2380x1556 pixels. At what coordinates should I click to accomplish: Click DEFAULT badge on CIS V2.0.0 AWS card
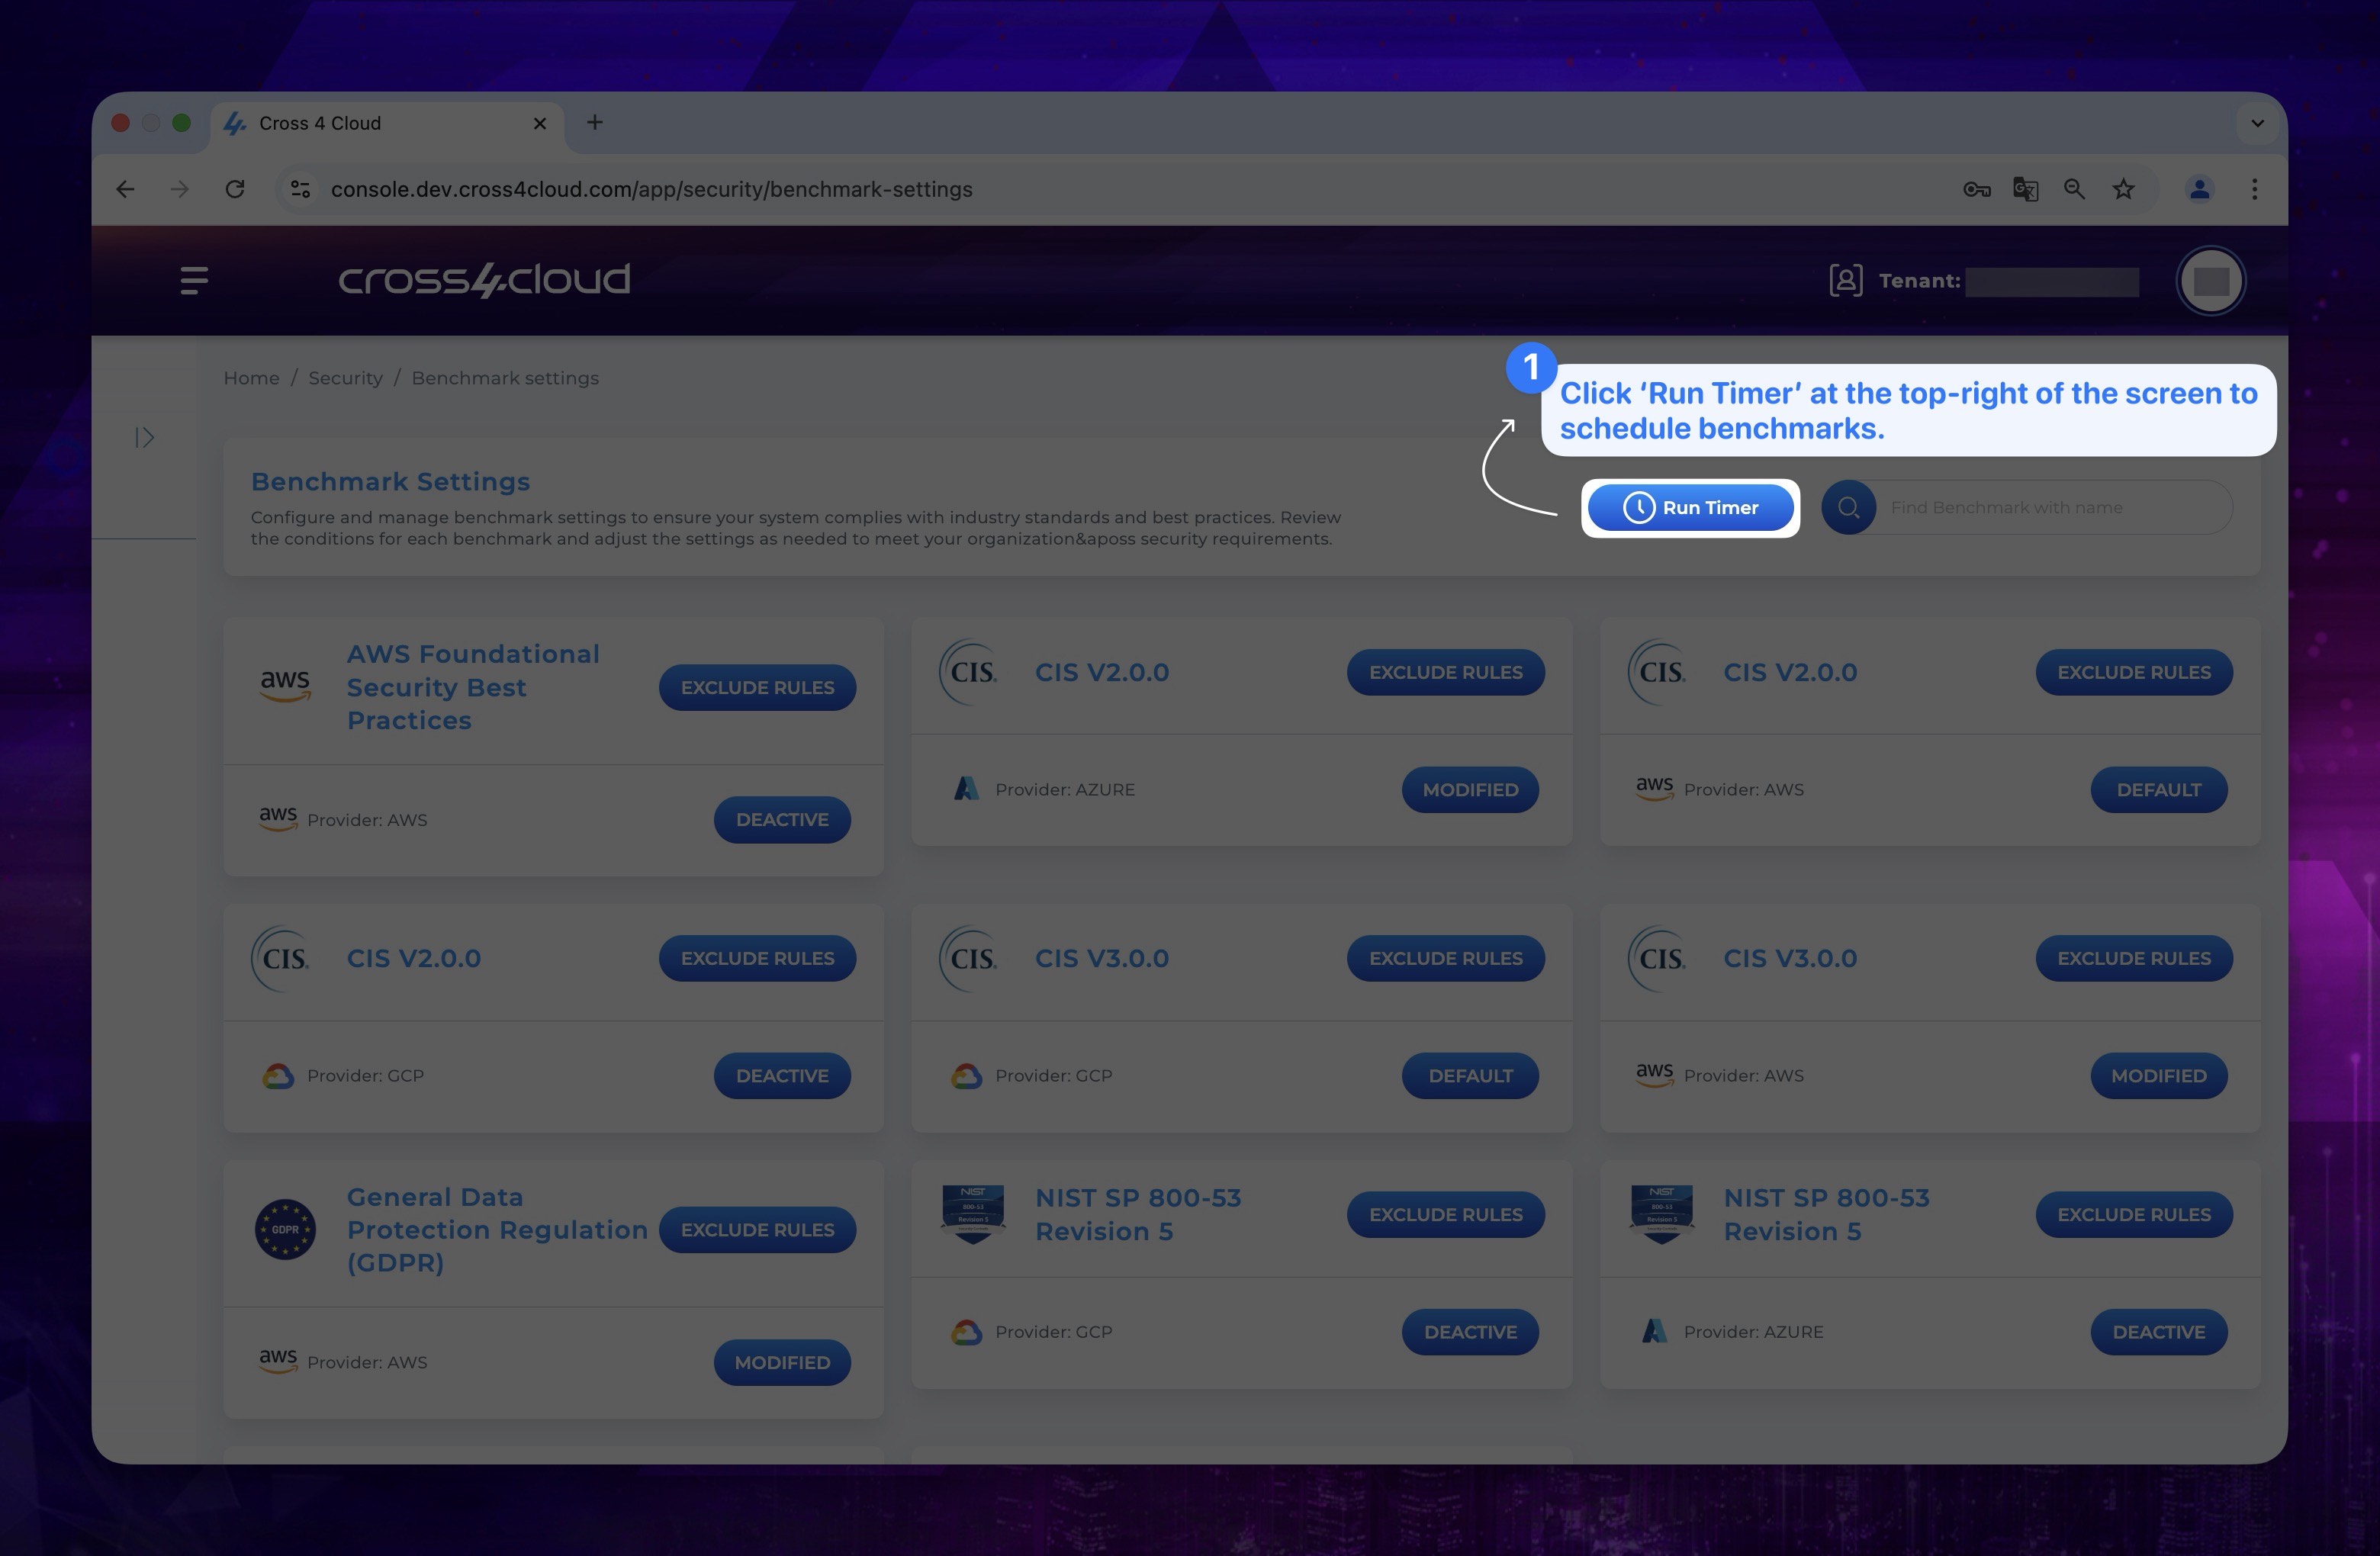pyautogui.click(x=2158, y=789)
